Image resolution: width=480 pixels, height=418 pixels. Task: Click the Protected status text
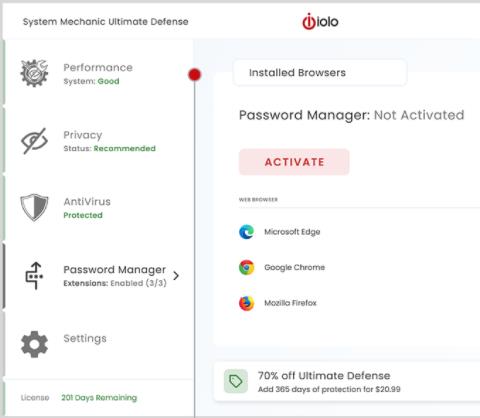point(83,215)
